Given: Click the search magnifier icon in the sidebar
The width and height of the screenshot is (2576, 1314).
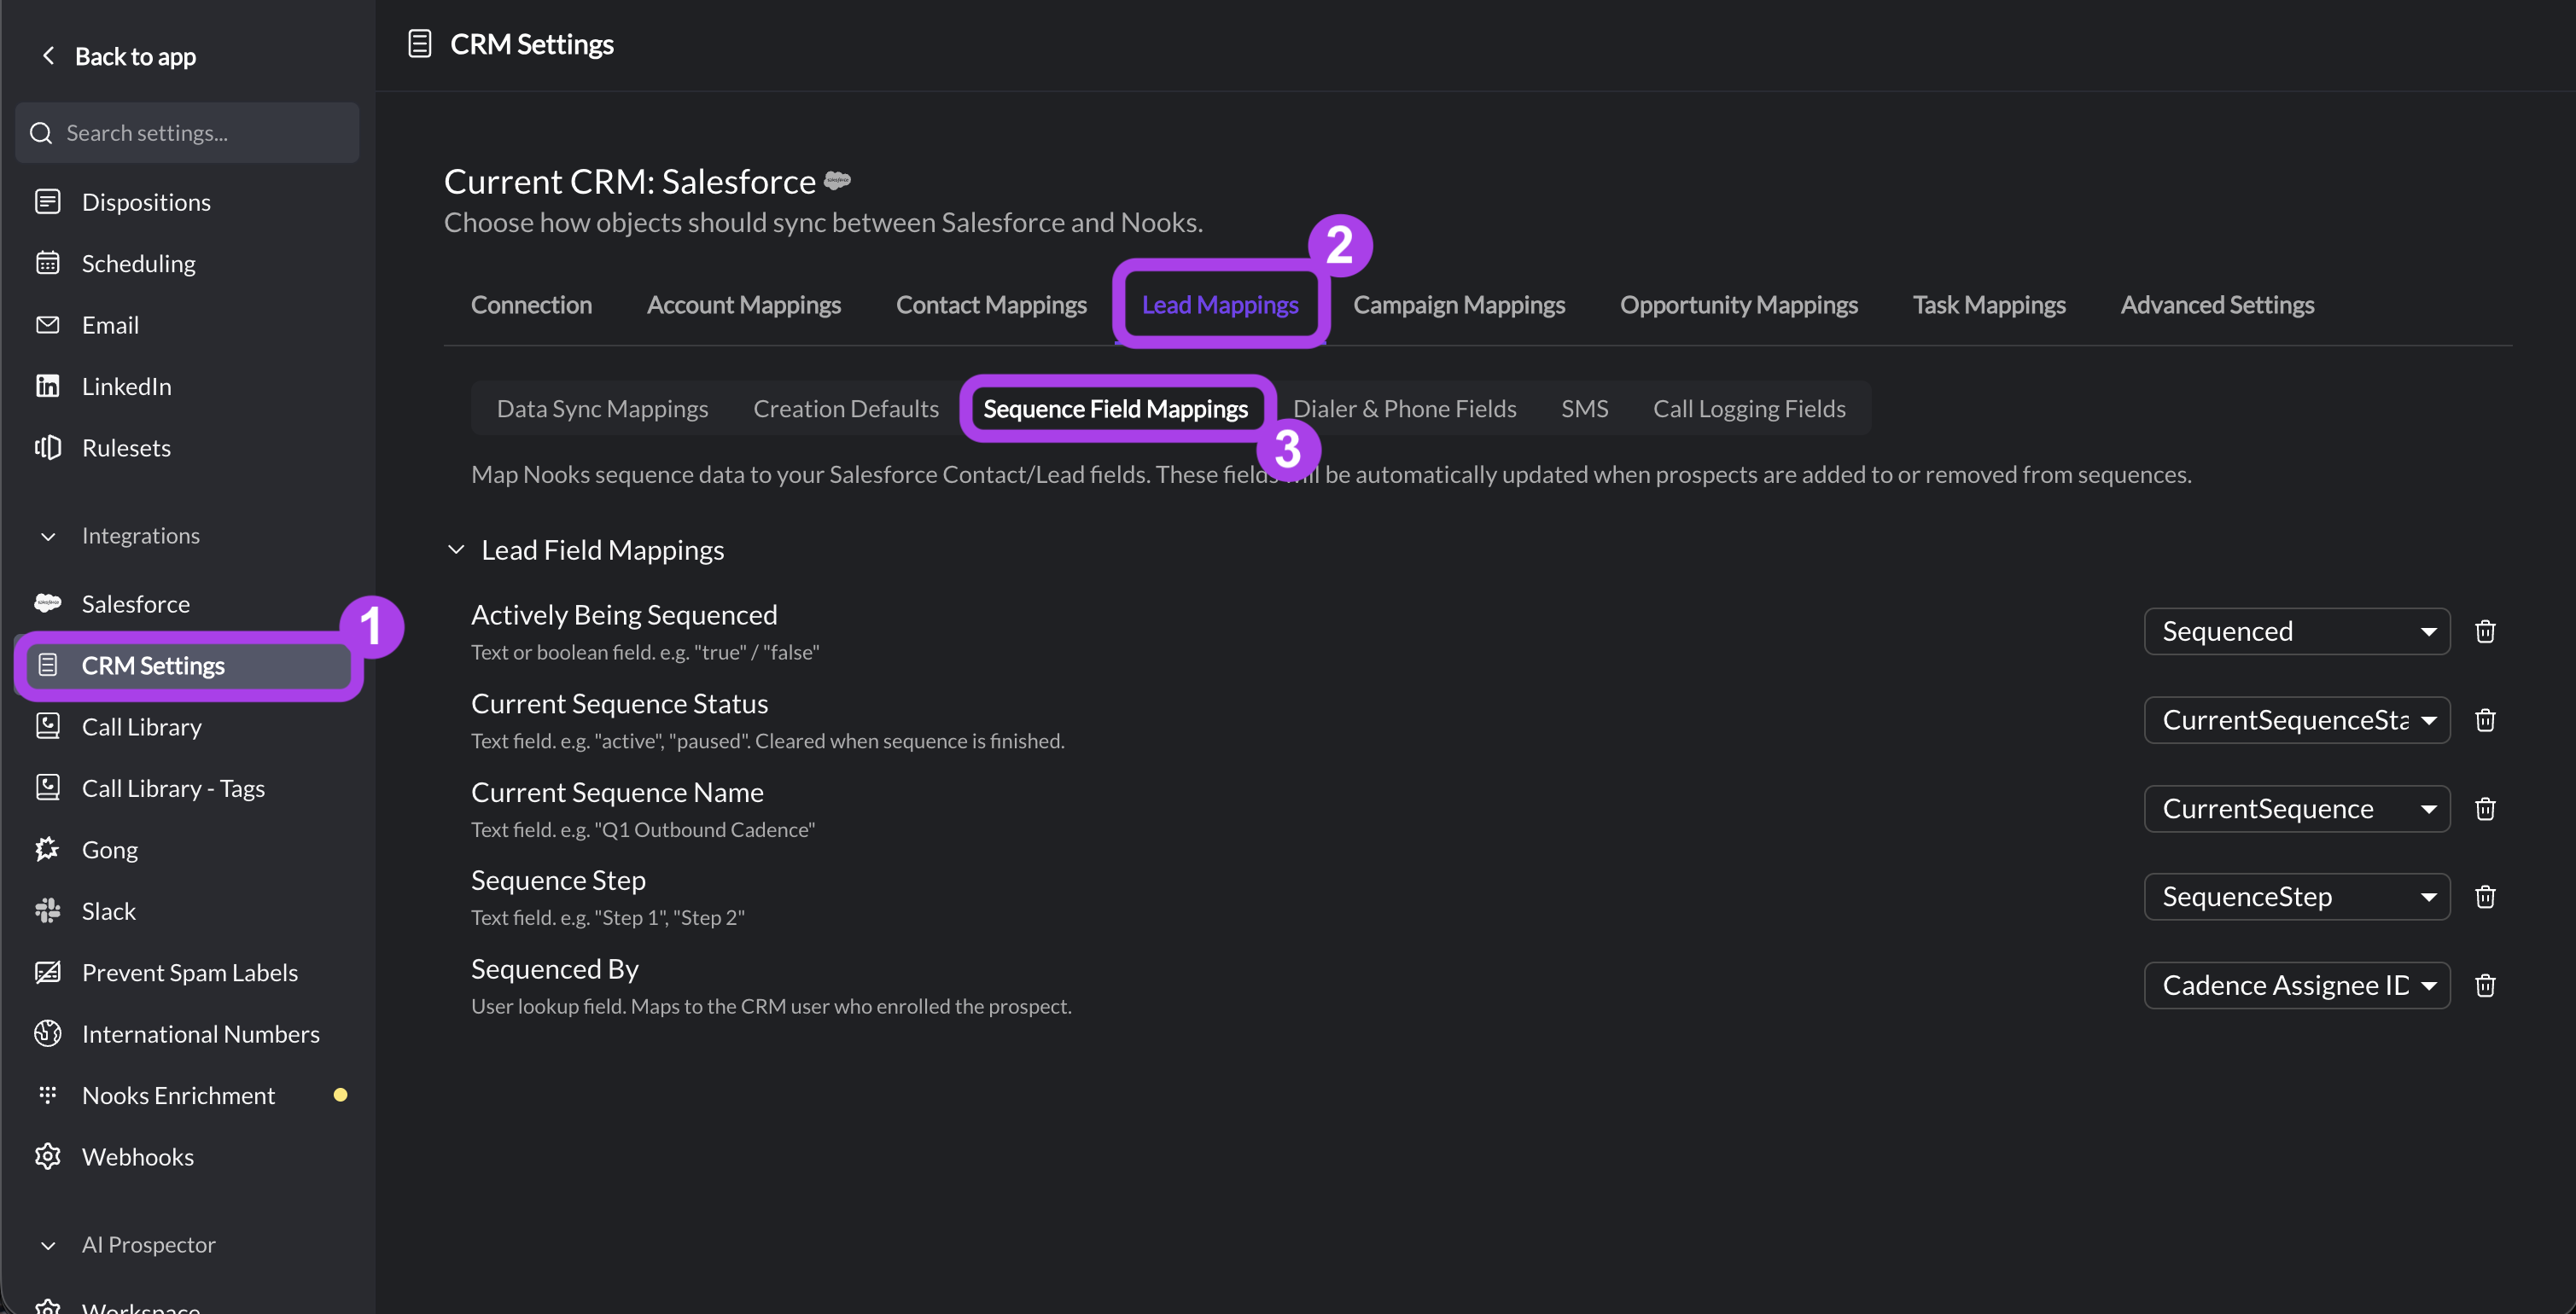Looking at the screenshot, I should click(x=41, y=133).
